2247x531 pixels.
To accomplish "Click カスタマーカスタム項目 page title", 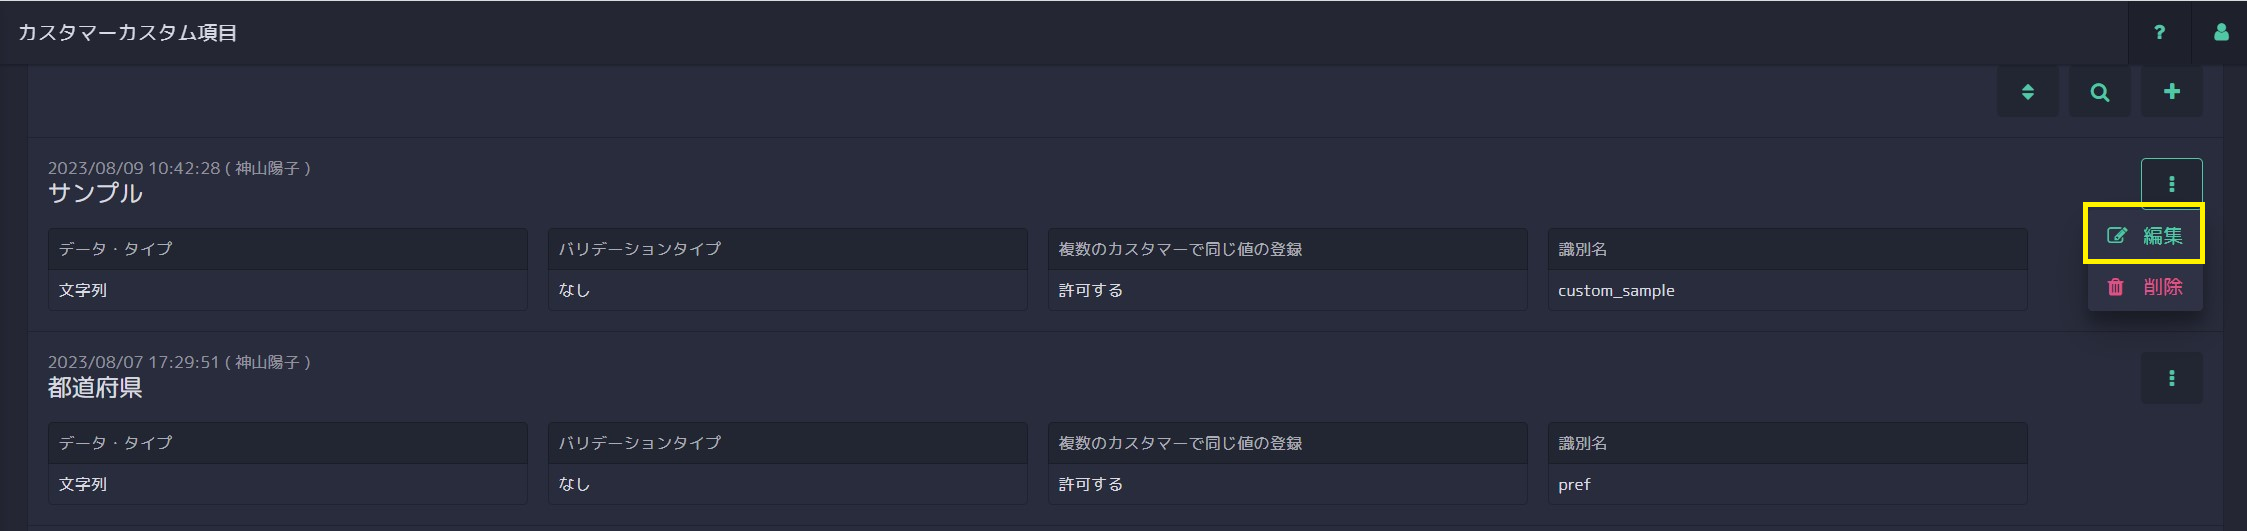I will (x=128, y=33).
